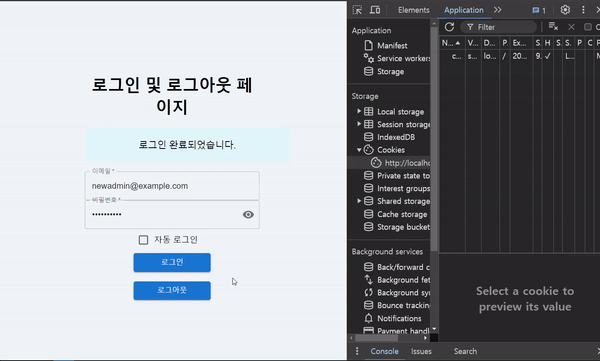Click the Manifest document icon
Viewport: 600px width, 361px height.
368,46
